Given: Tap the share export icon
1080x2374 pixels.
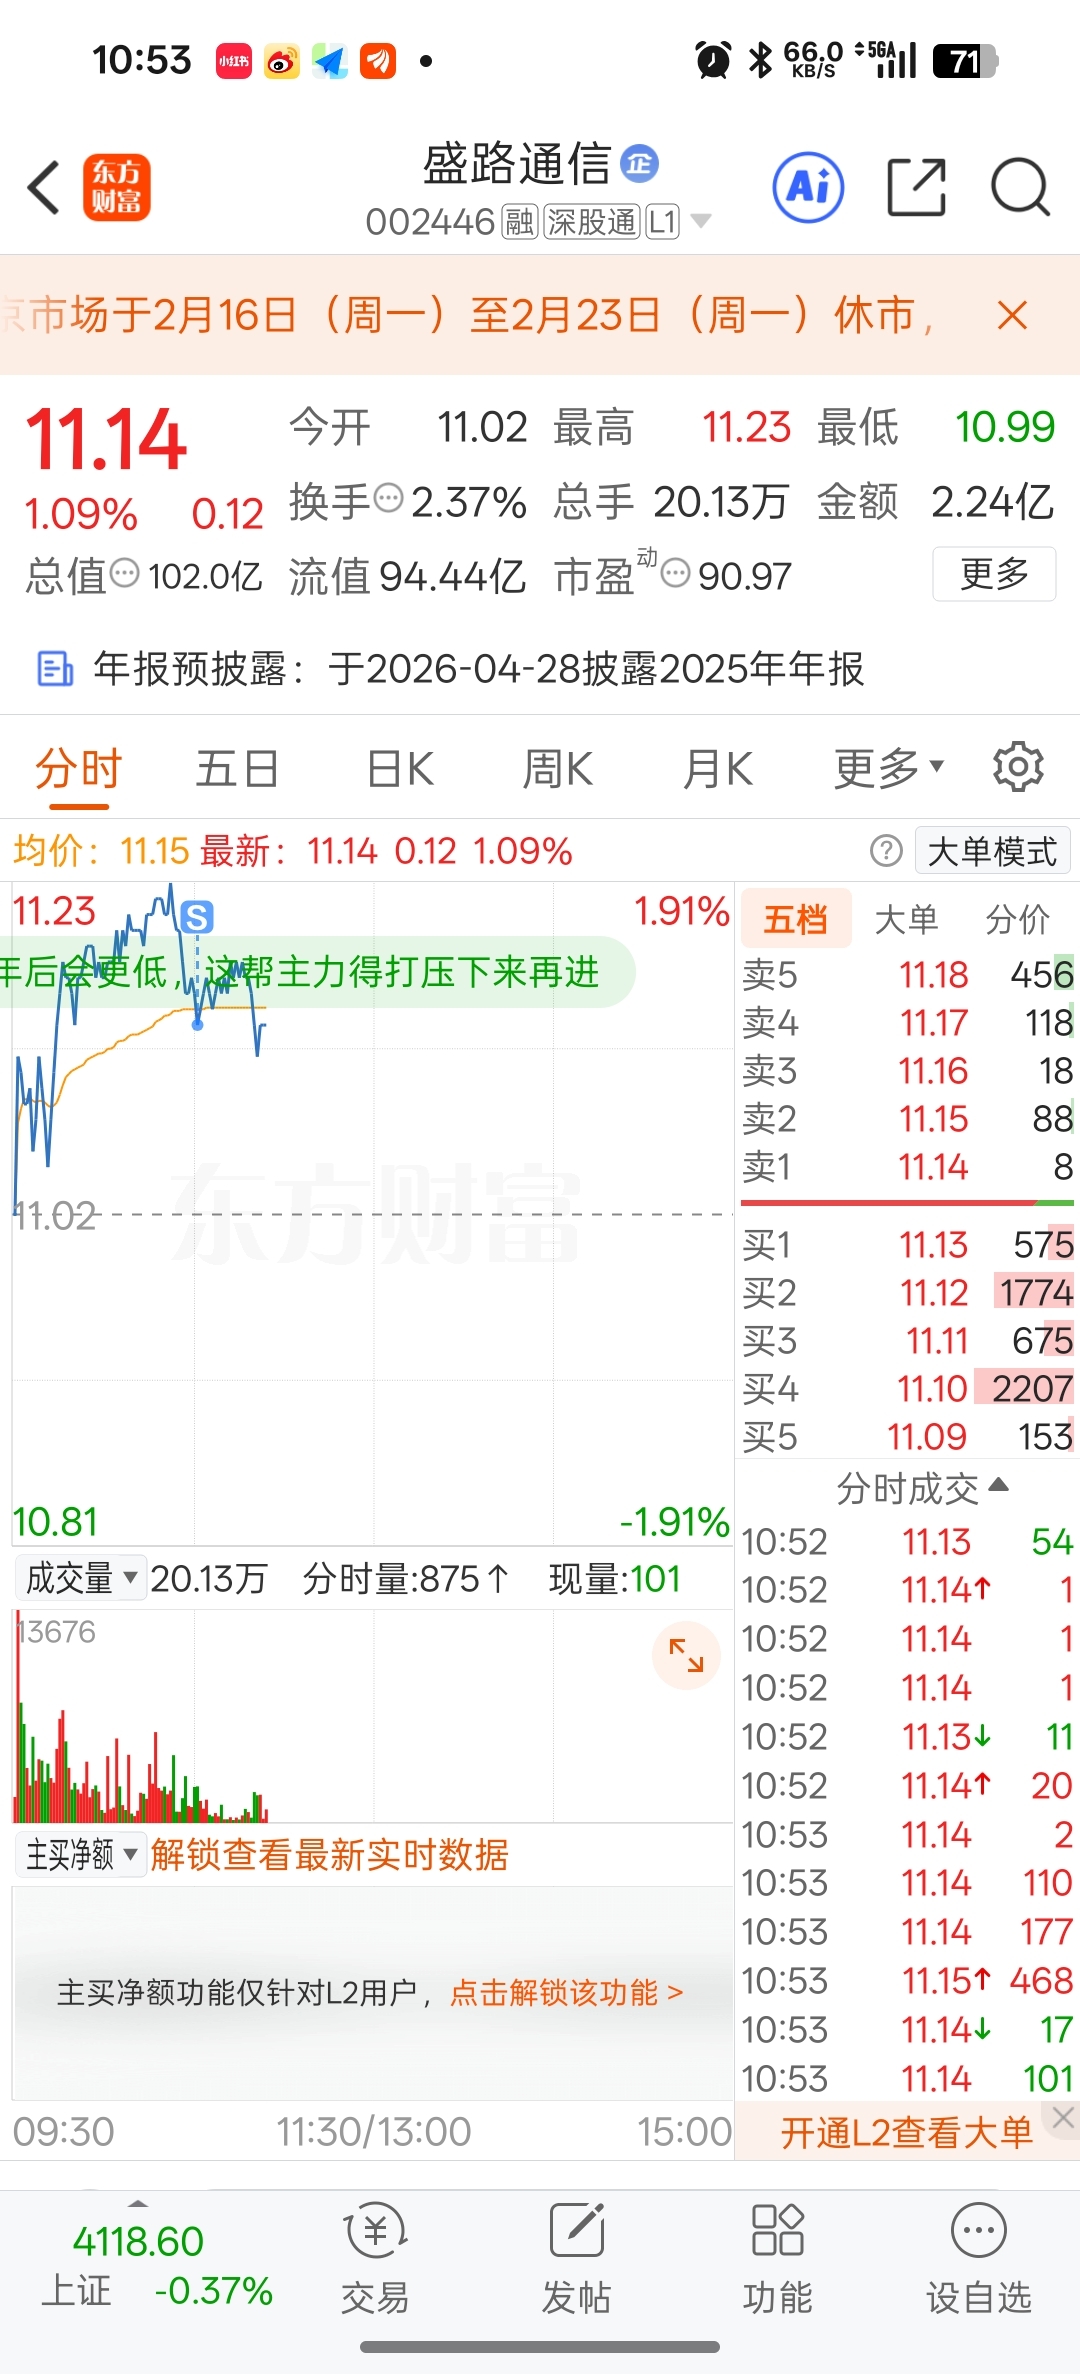Looking at the screenshot, I should (x=917, y=187).
